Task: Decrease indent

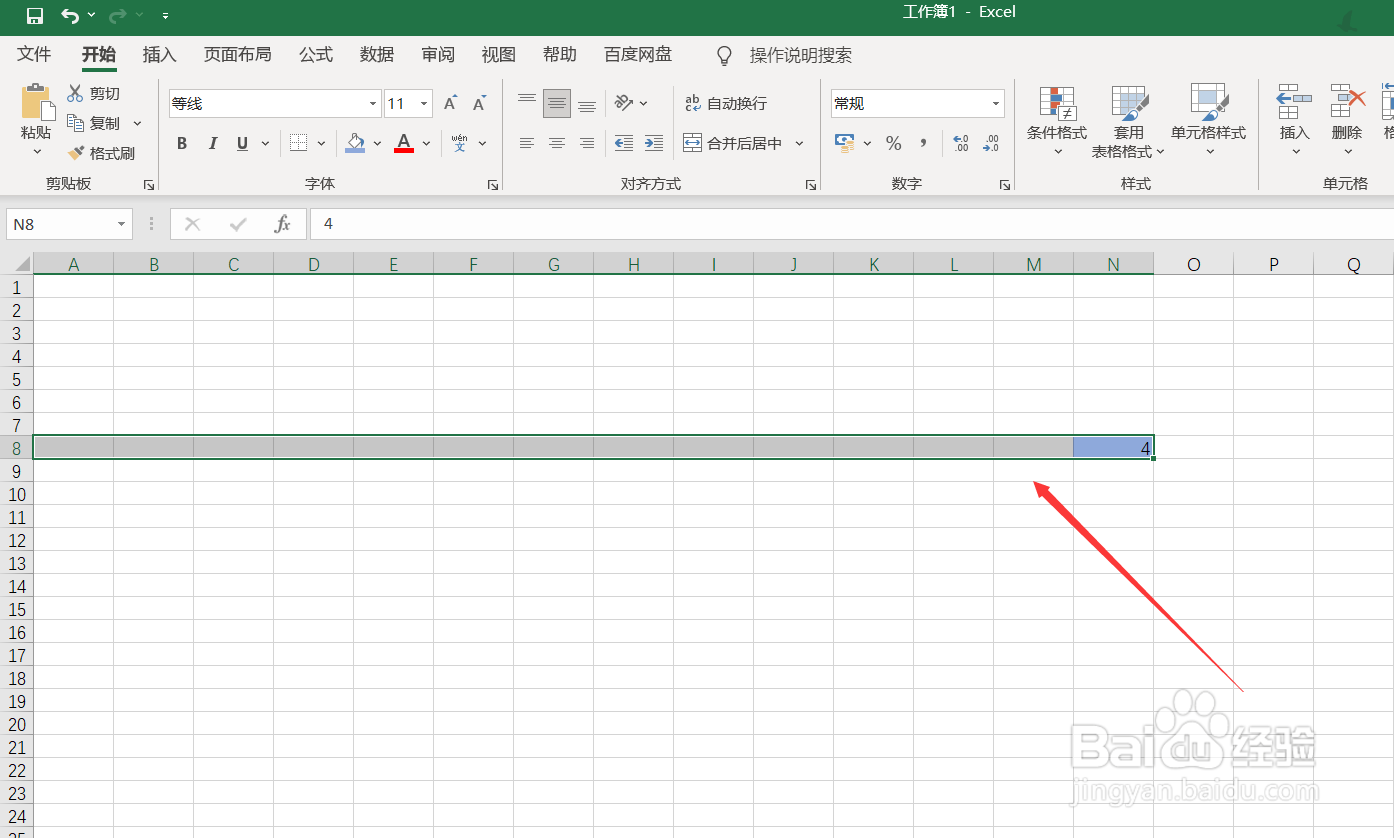Action: pyautogui.click(x=624, y=143)
